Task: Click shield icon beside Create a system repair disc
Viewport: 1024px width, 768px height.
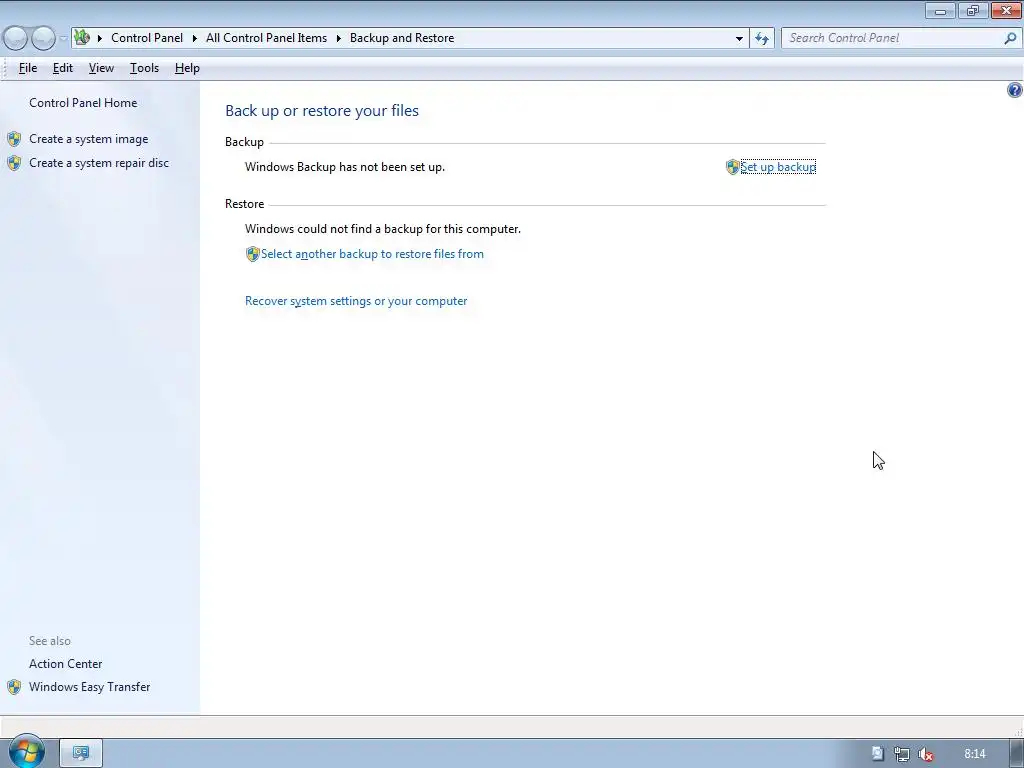Action: pyautogui.click(x=14, y=163)
